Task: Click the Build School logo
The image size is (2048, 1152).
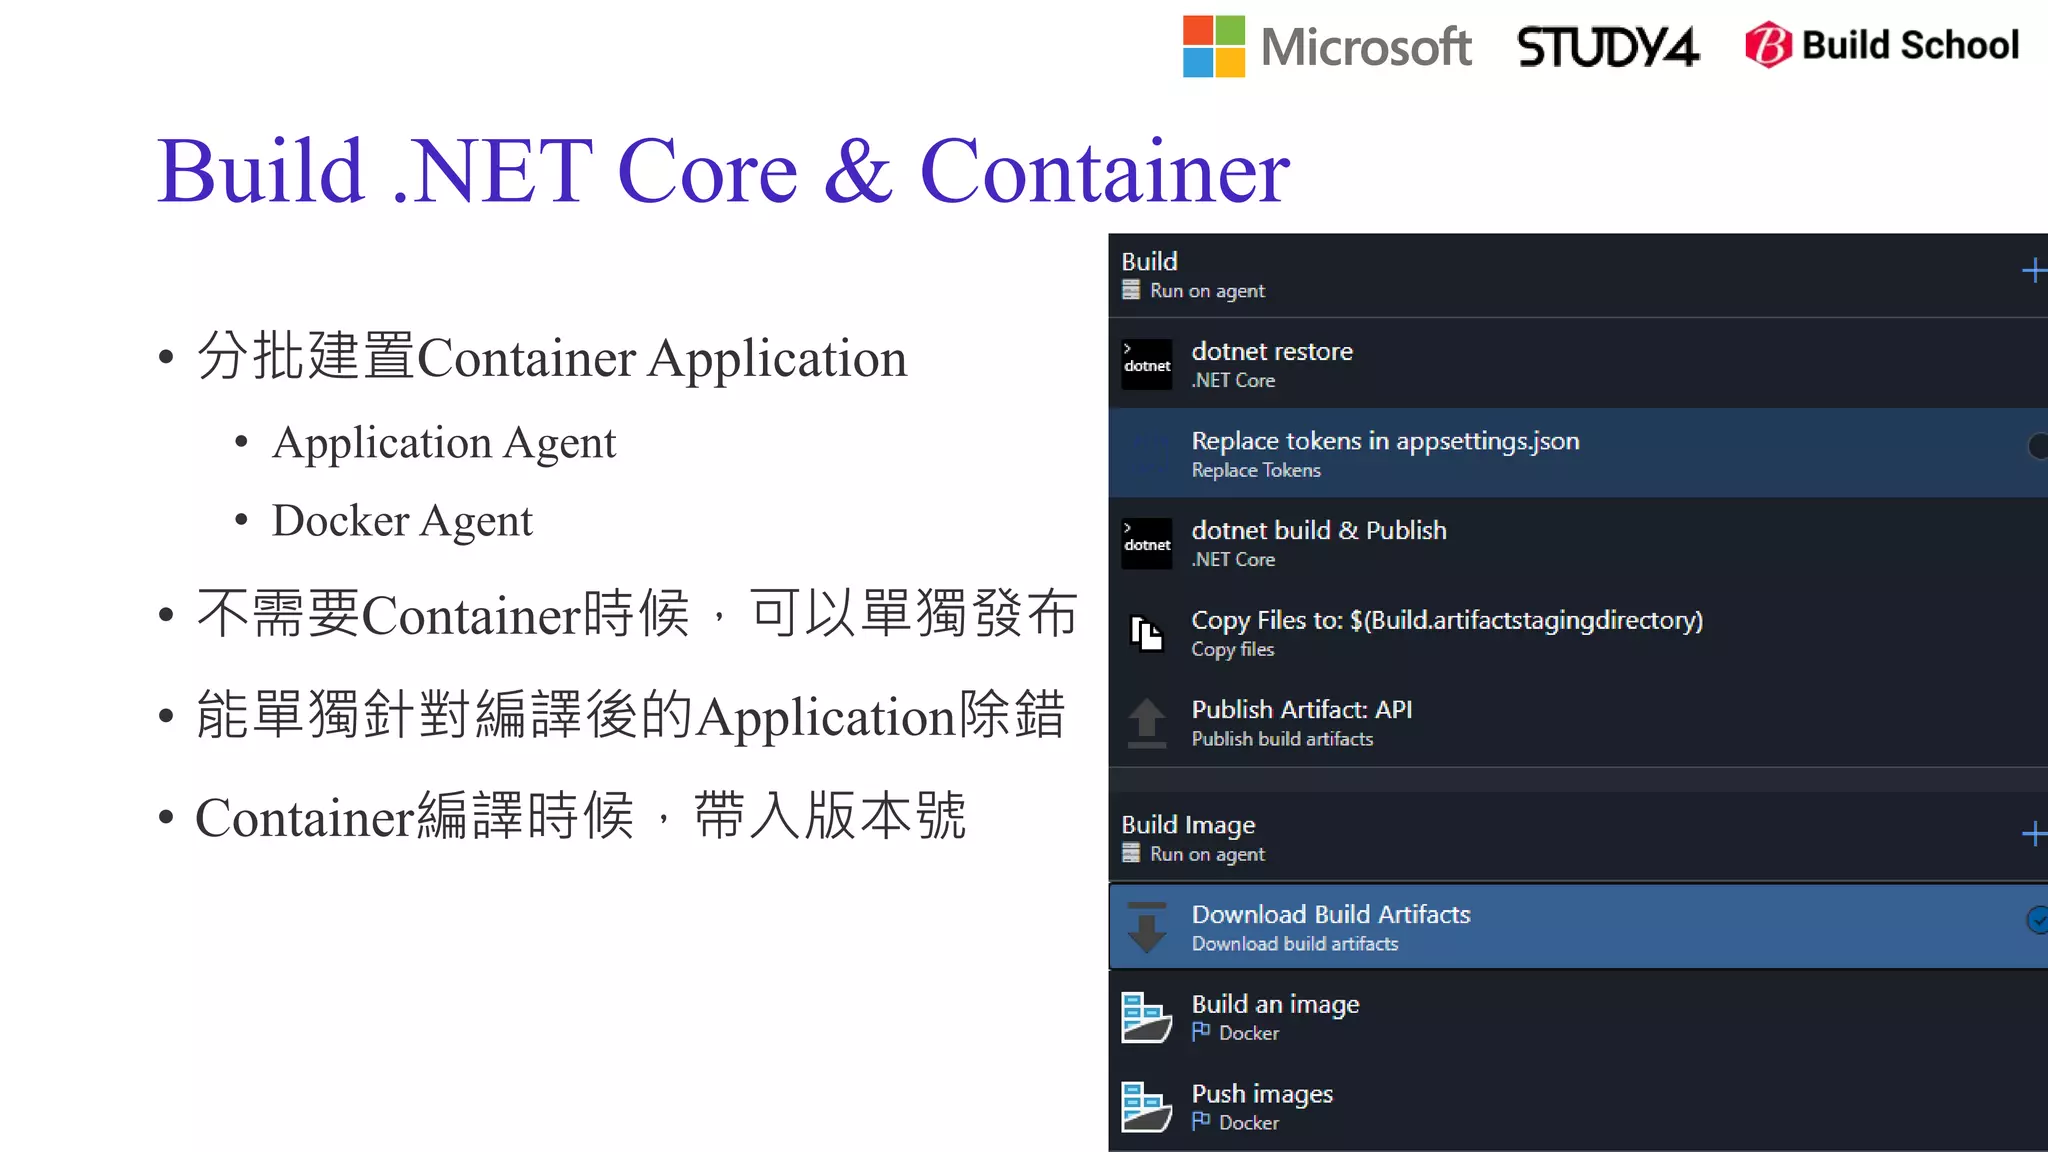Action: (x=1882, y=45)
